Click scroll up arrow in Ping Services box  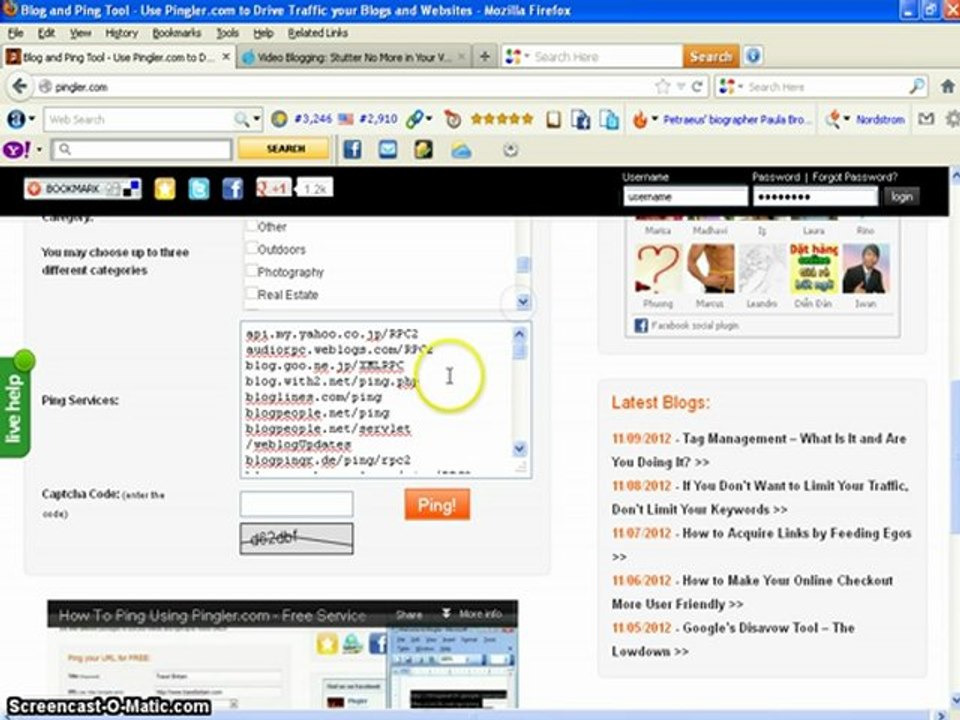point(519,334)
